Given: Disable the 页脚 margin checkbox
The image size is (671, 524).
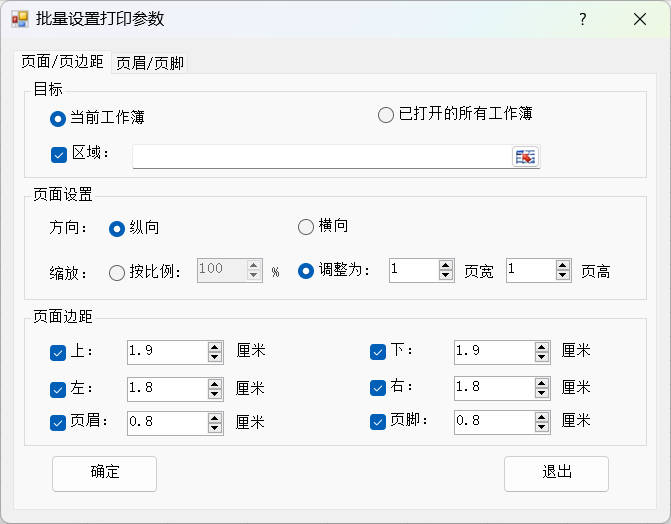Looking at the screenshot, I should (x=378, y=422).
